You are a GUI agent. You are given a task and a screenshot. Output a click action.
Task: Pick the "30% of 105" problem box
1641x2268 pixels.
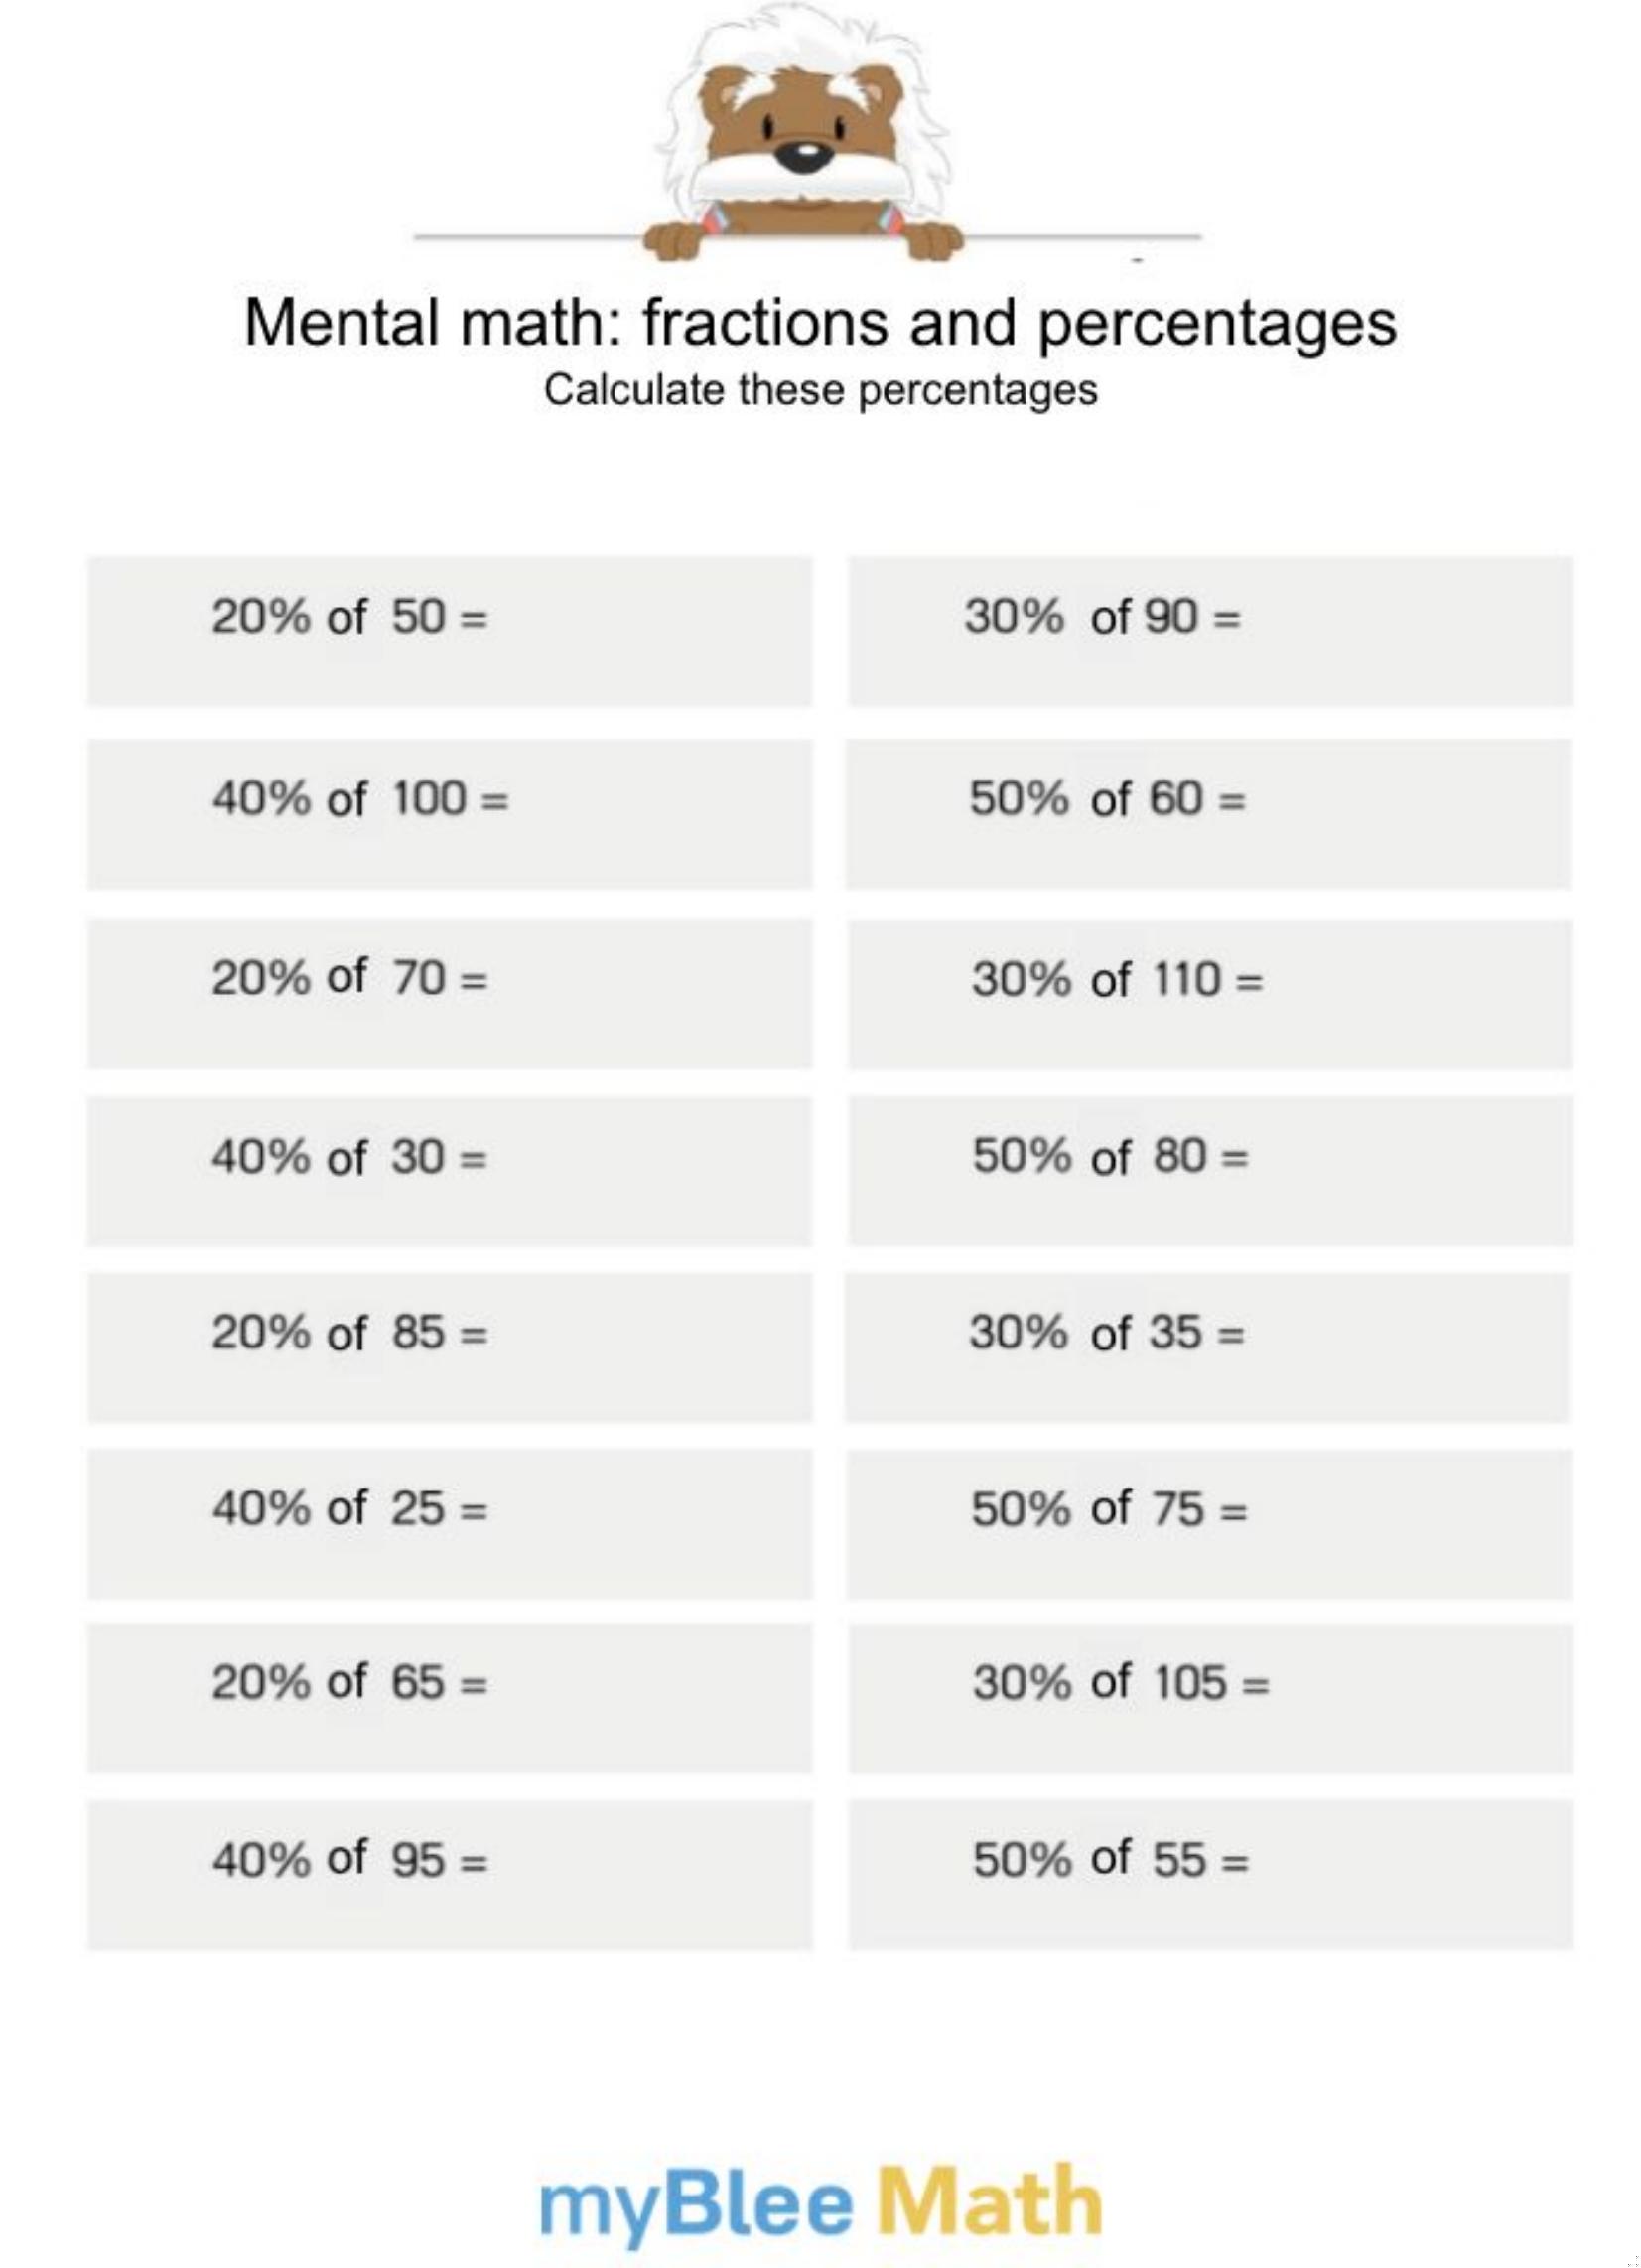point(1210,1699)
